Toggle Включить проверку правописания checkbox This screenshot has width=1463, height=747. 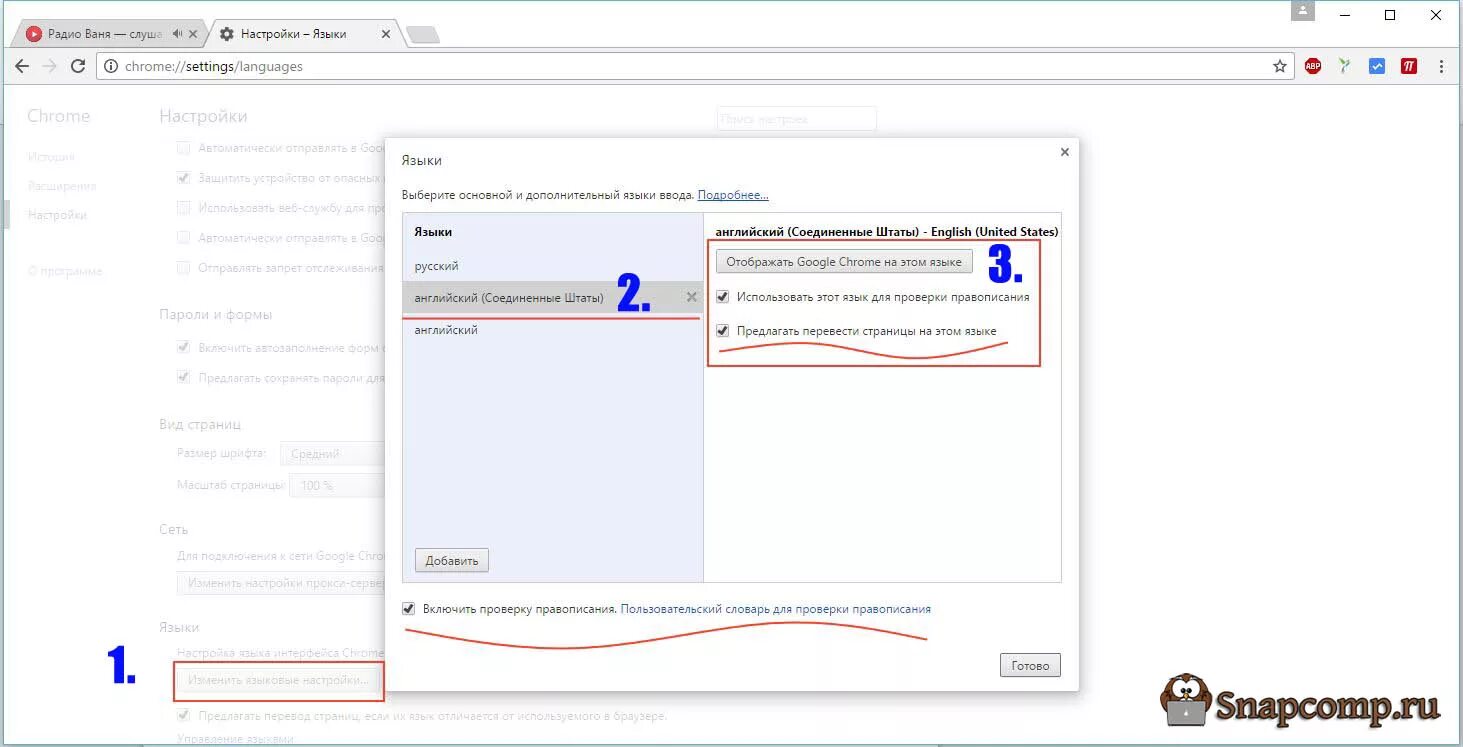point(408,608)
